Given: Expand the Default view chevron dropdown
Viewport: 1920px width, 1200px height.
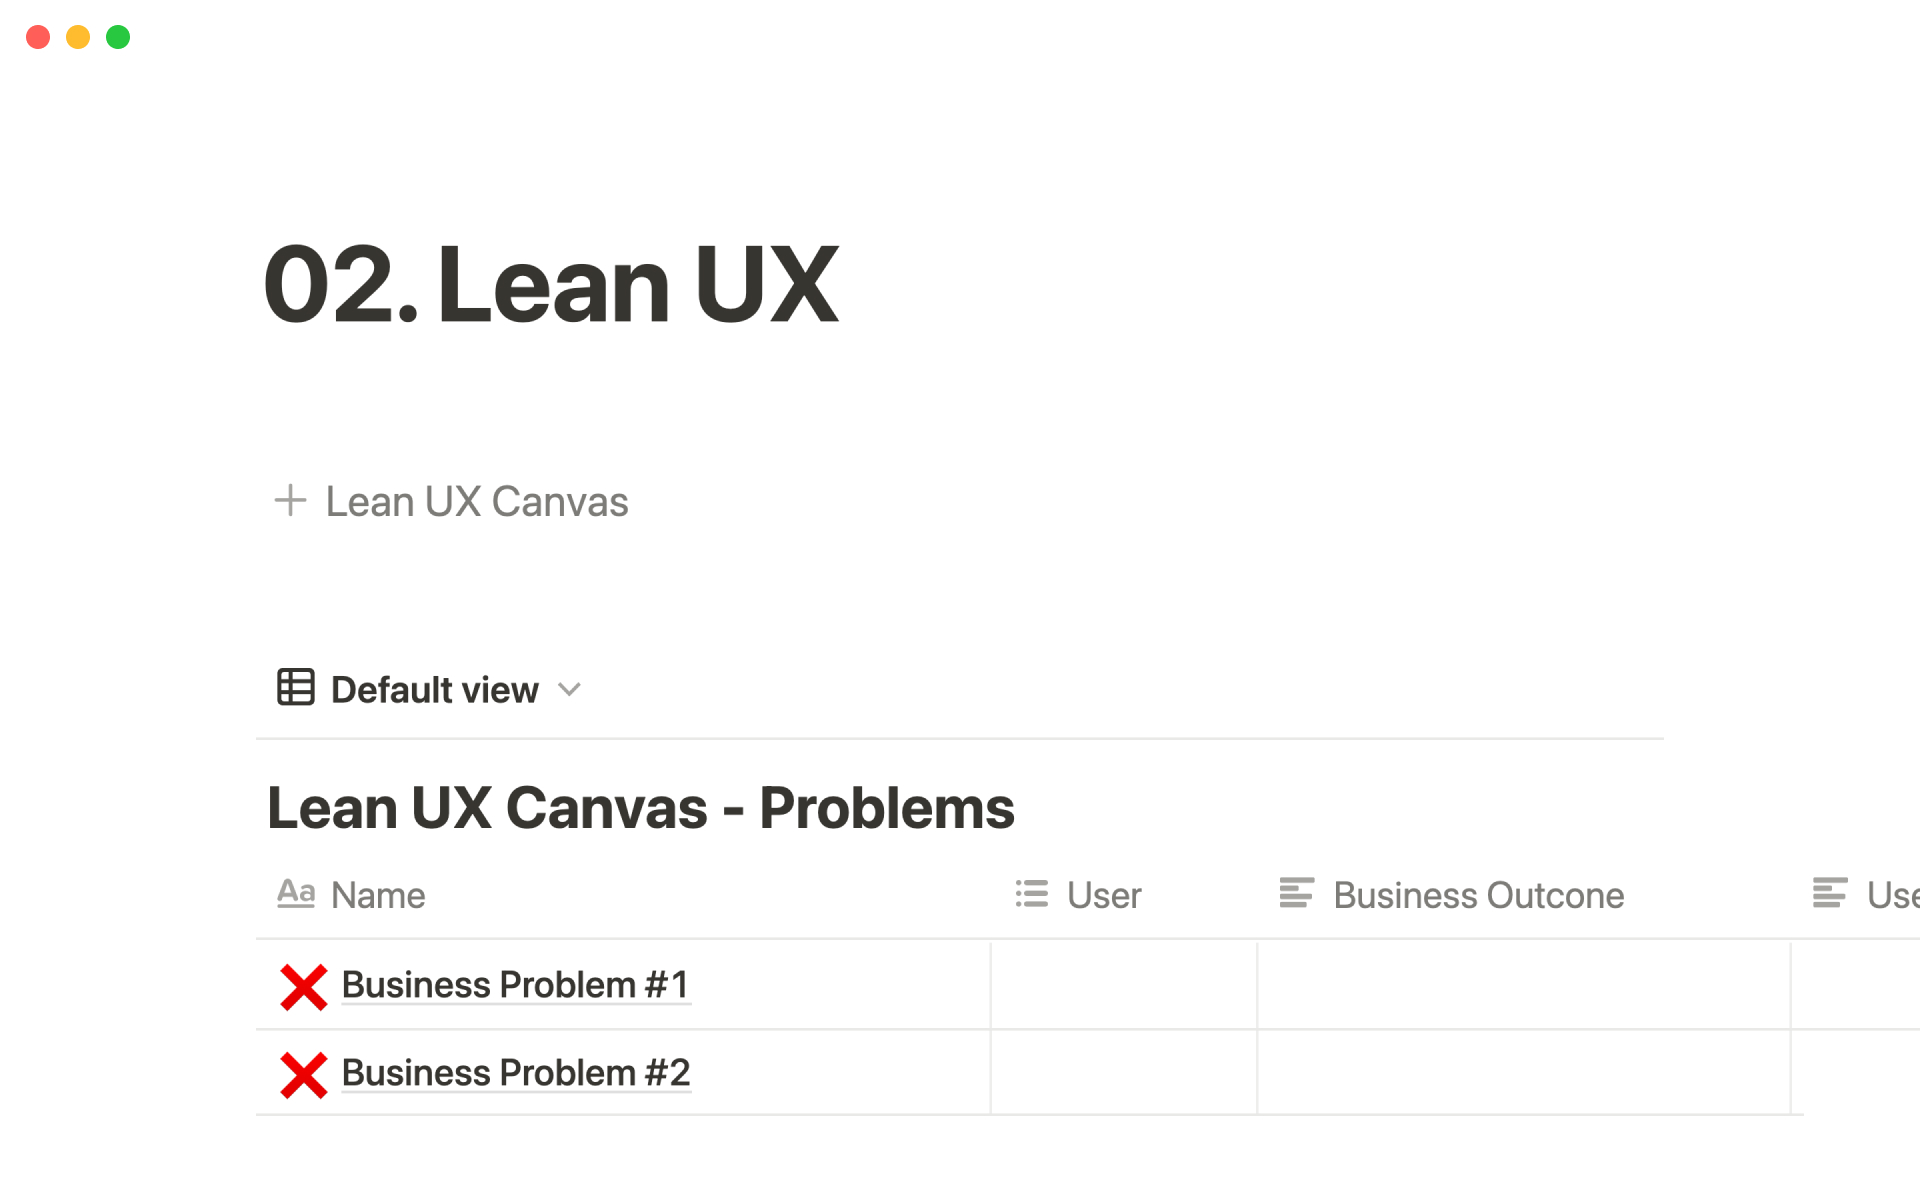Looking at the screenshot, I should [x=570, y=689].
